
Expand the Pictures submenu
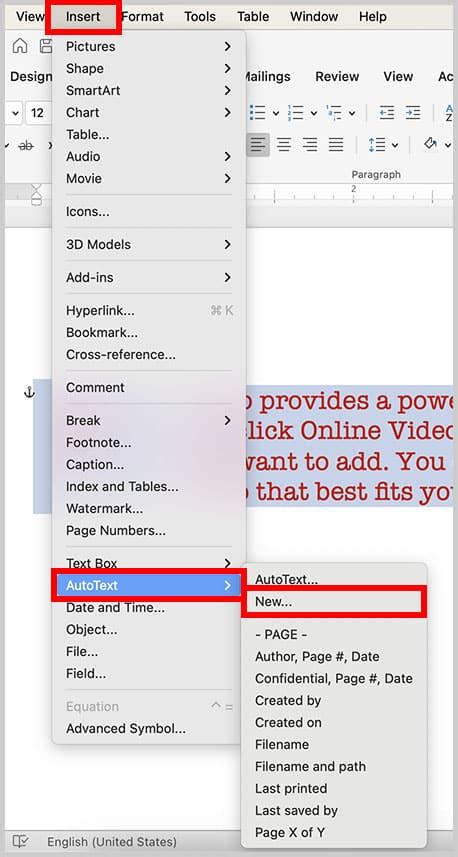coord(227,46)
